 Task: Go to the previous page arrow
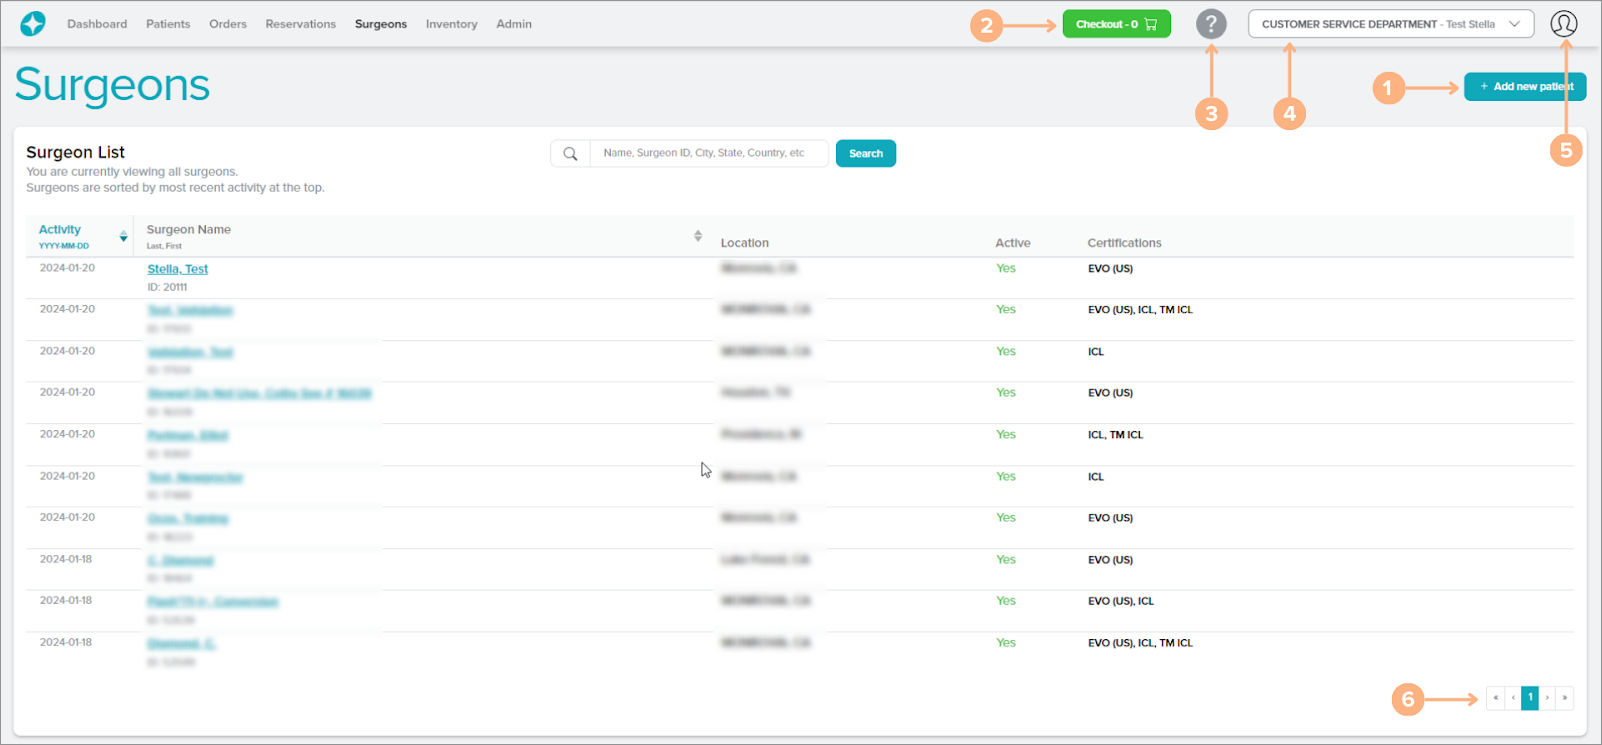click(x=1513, y=698)
